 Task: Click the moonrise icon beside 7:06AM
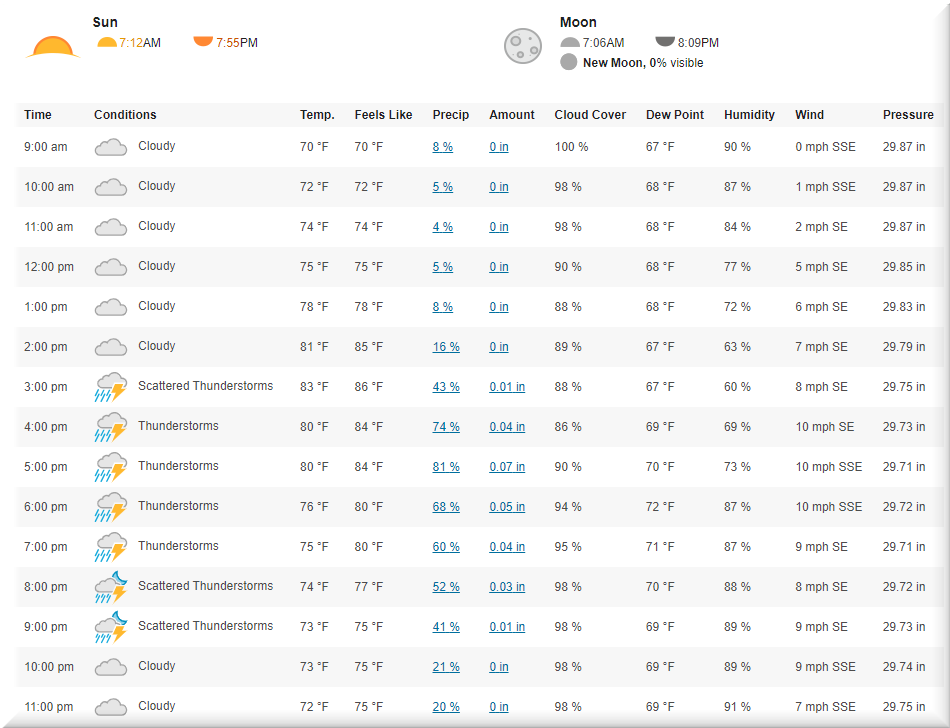coord(570,43)
